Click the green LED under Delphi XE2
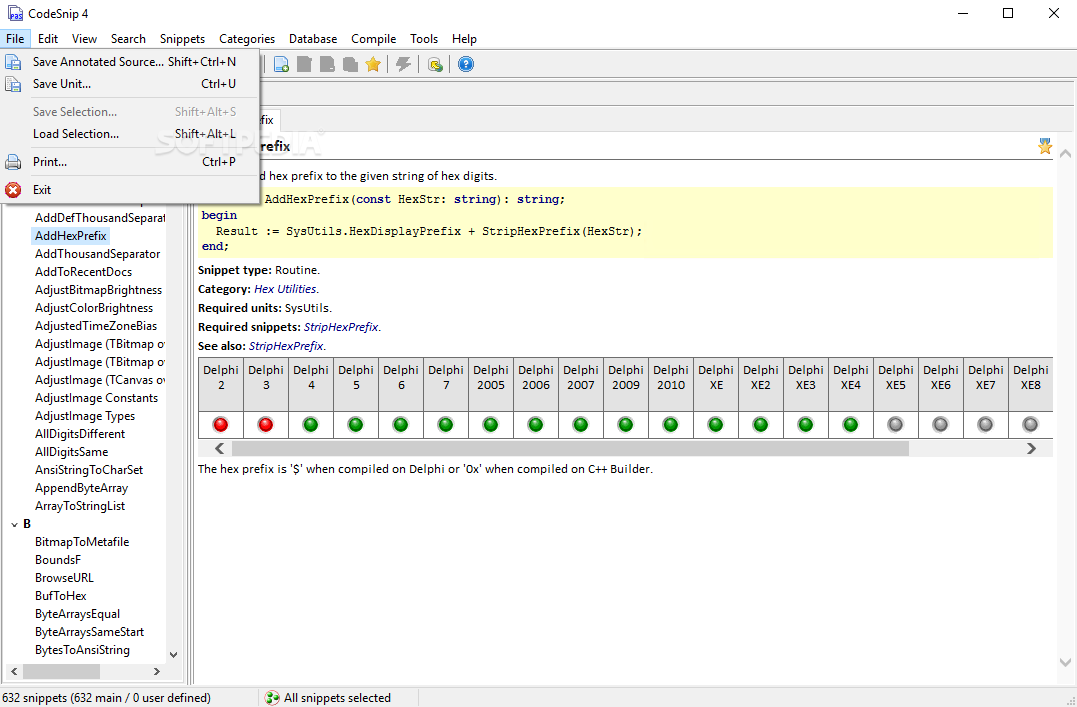1077x707 pixels. (x=760, y=425)
